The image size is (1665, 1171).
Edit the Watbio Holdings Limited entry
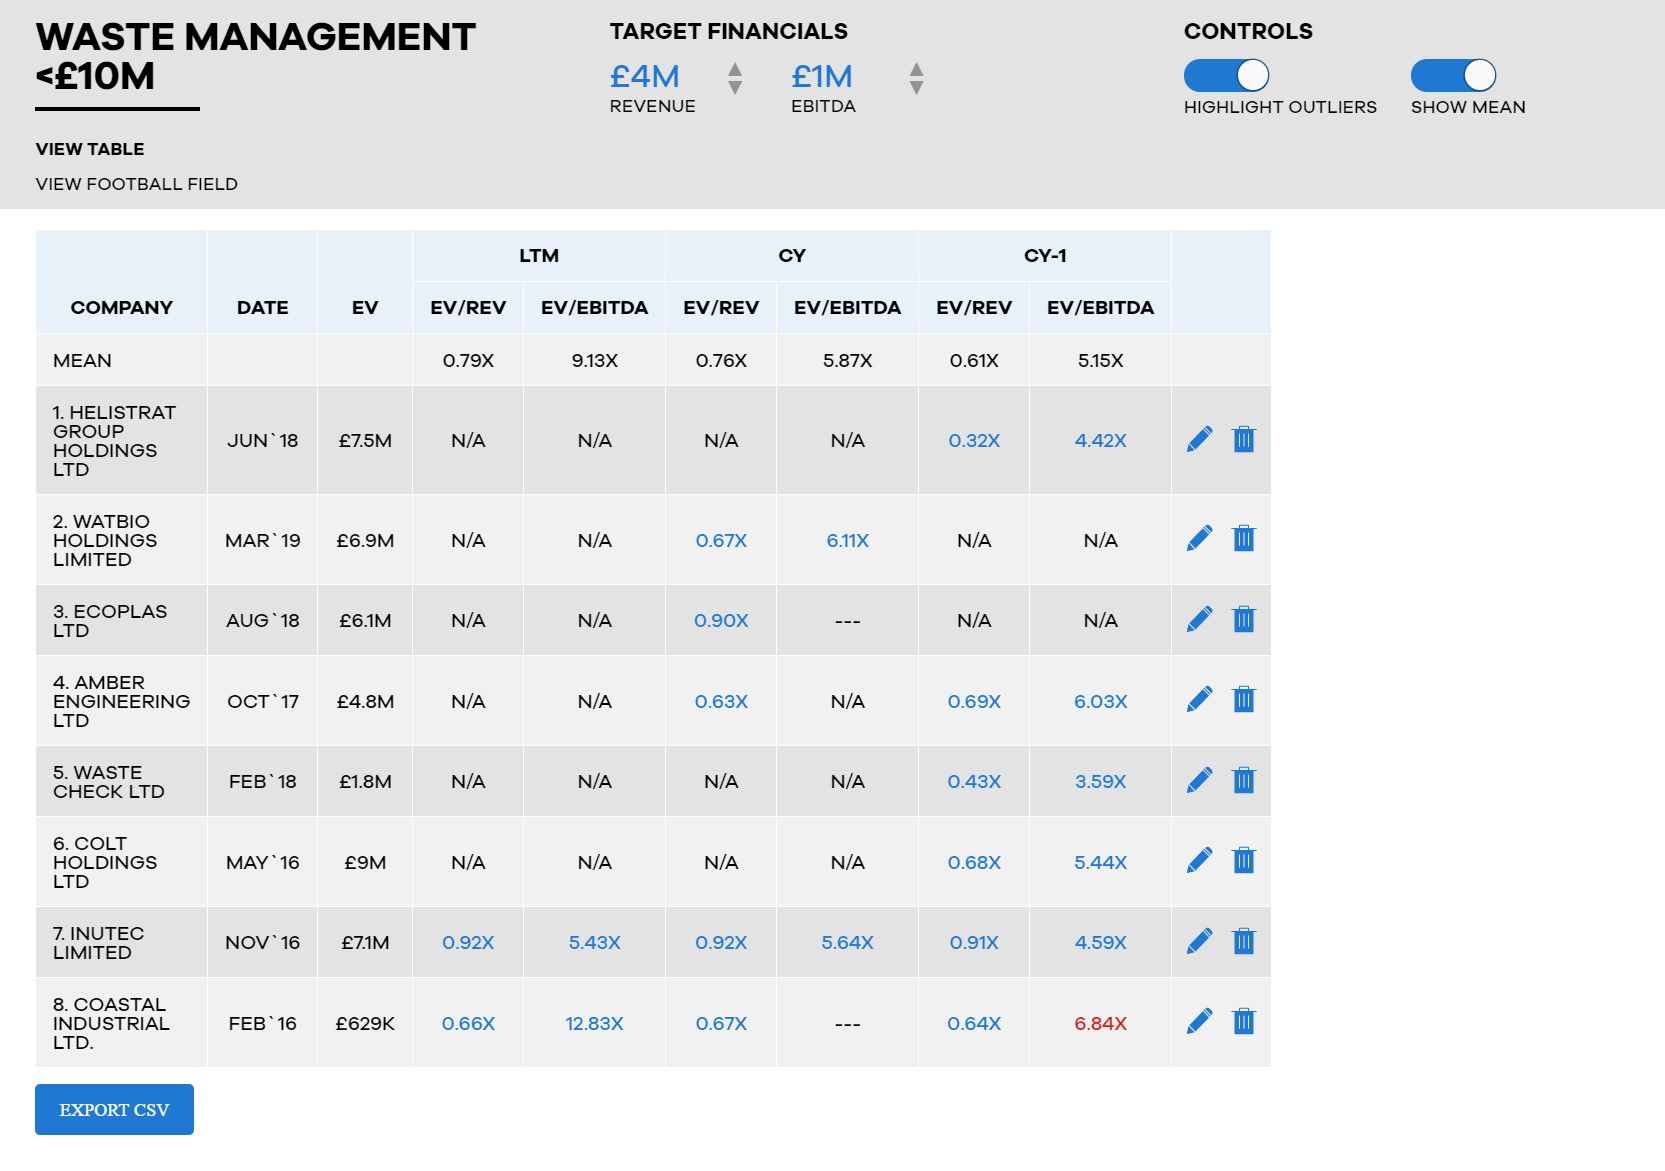[1199, 539]
